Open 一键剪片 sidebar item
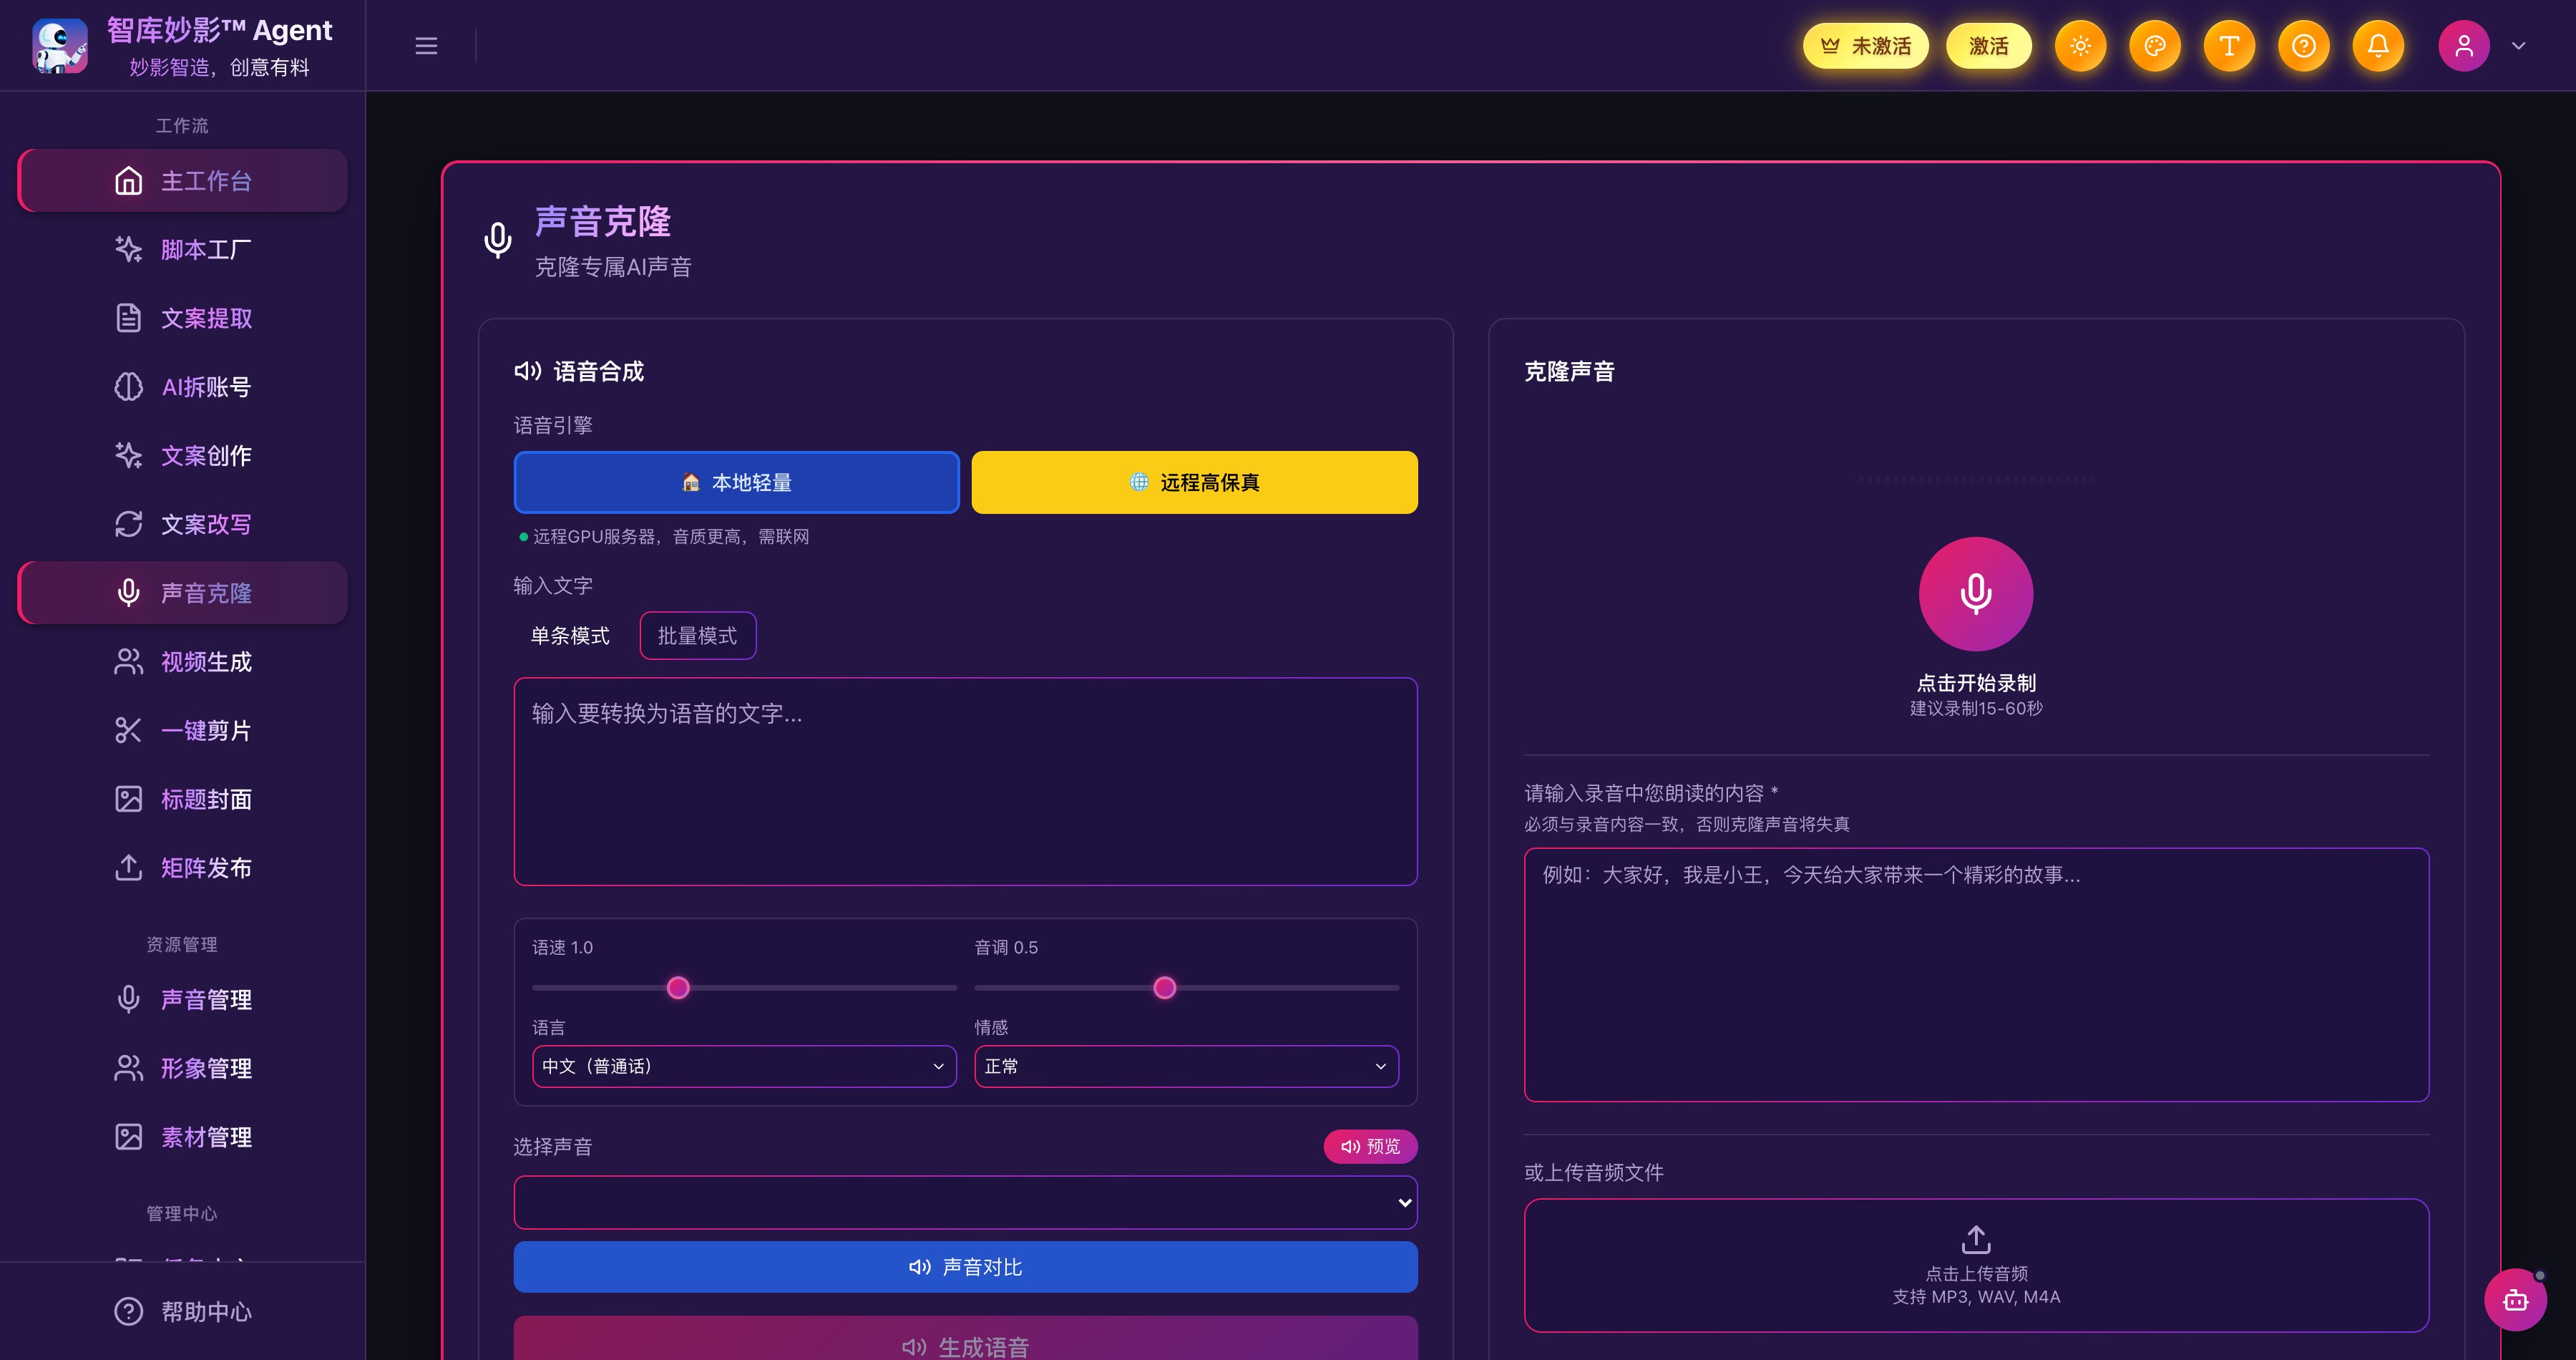2576x1360 pixels. pos(183,730)
